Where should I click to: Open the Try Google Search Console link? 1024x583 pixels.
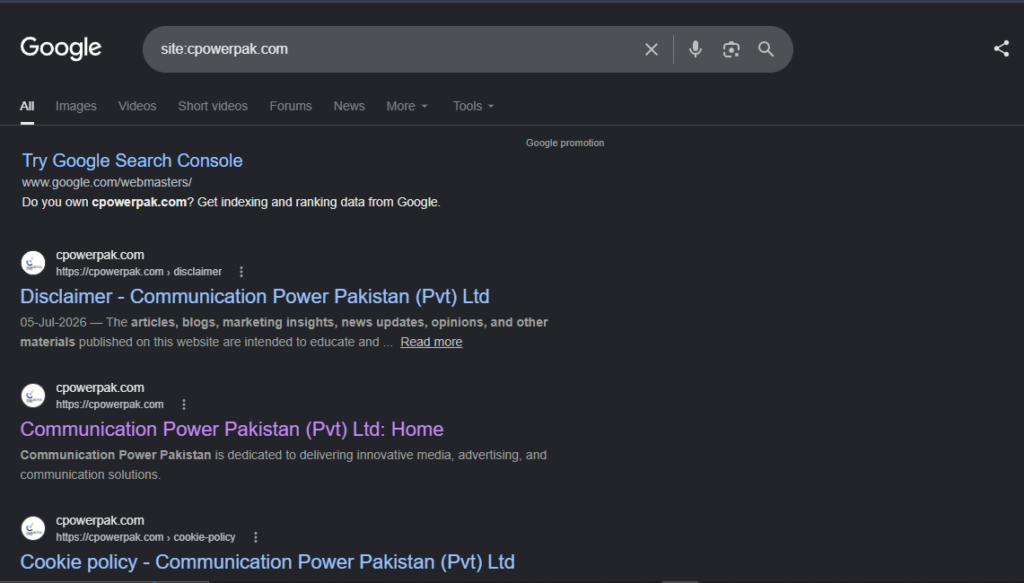click(133, 161)
